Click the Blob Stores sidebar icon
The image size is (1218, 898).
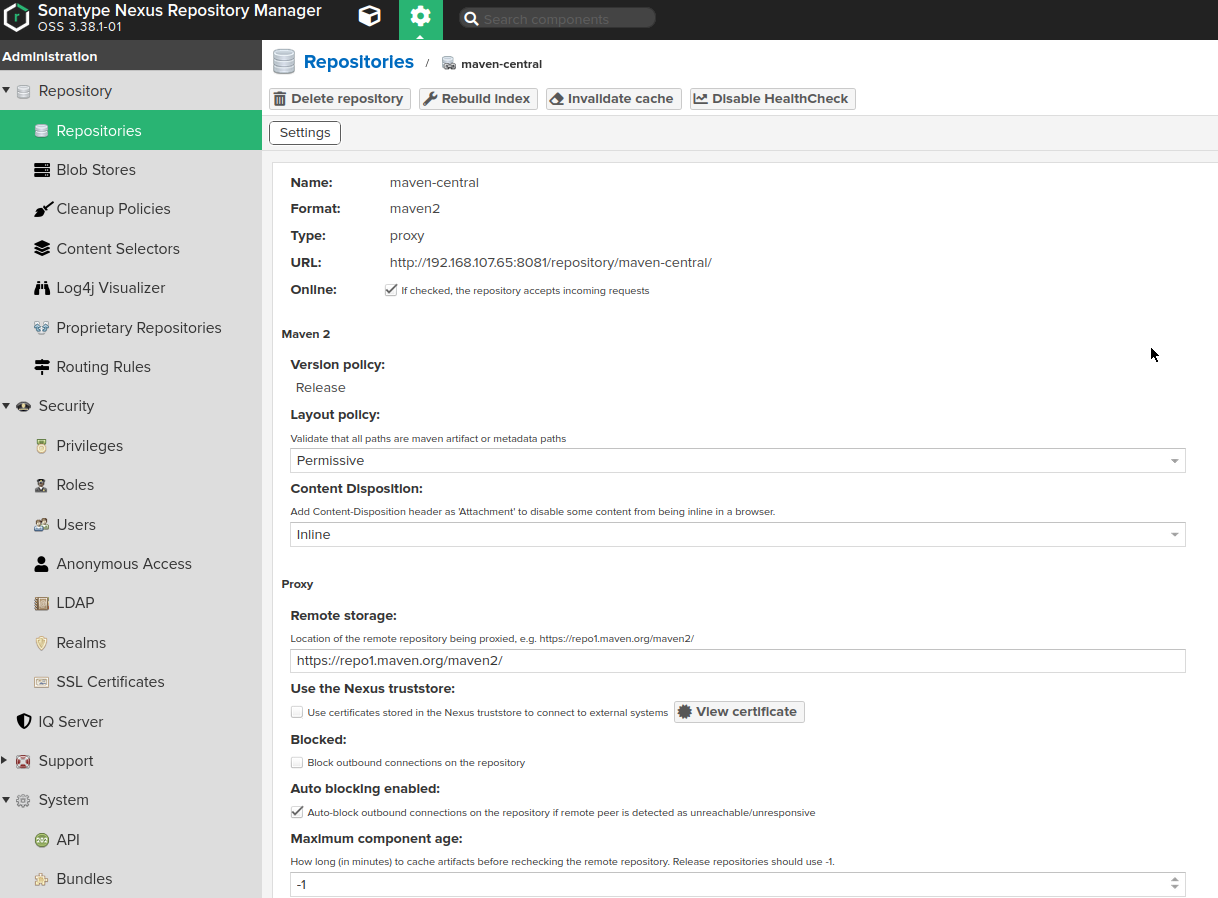tap(42, 170)
